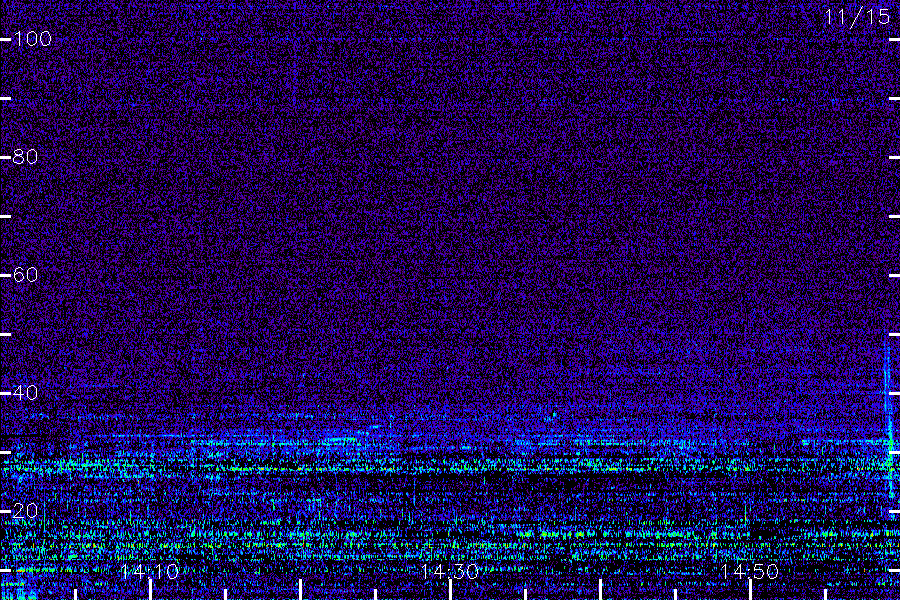Click the 100 frequency axis label
Image resolution: width=900 pixels, height=600 pixels.
pyautogui.click(x=33, y=39)
